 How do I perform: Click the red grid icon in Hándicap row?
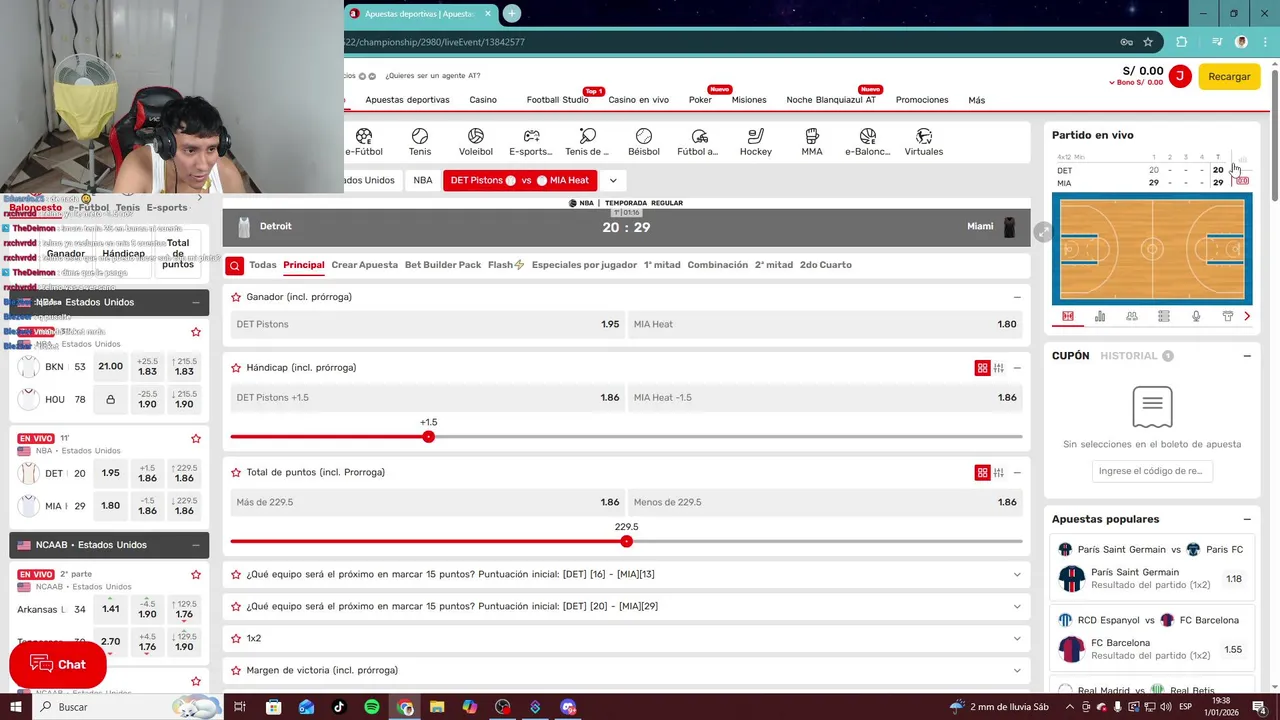click(x=982, y=368)
